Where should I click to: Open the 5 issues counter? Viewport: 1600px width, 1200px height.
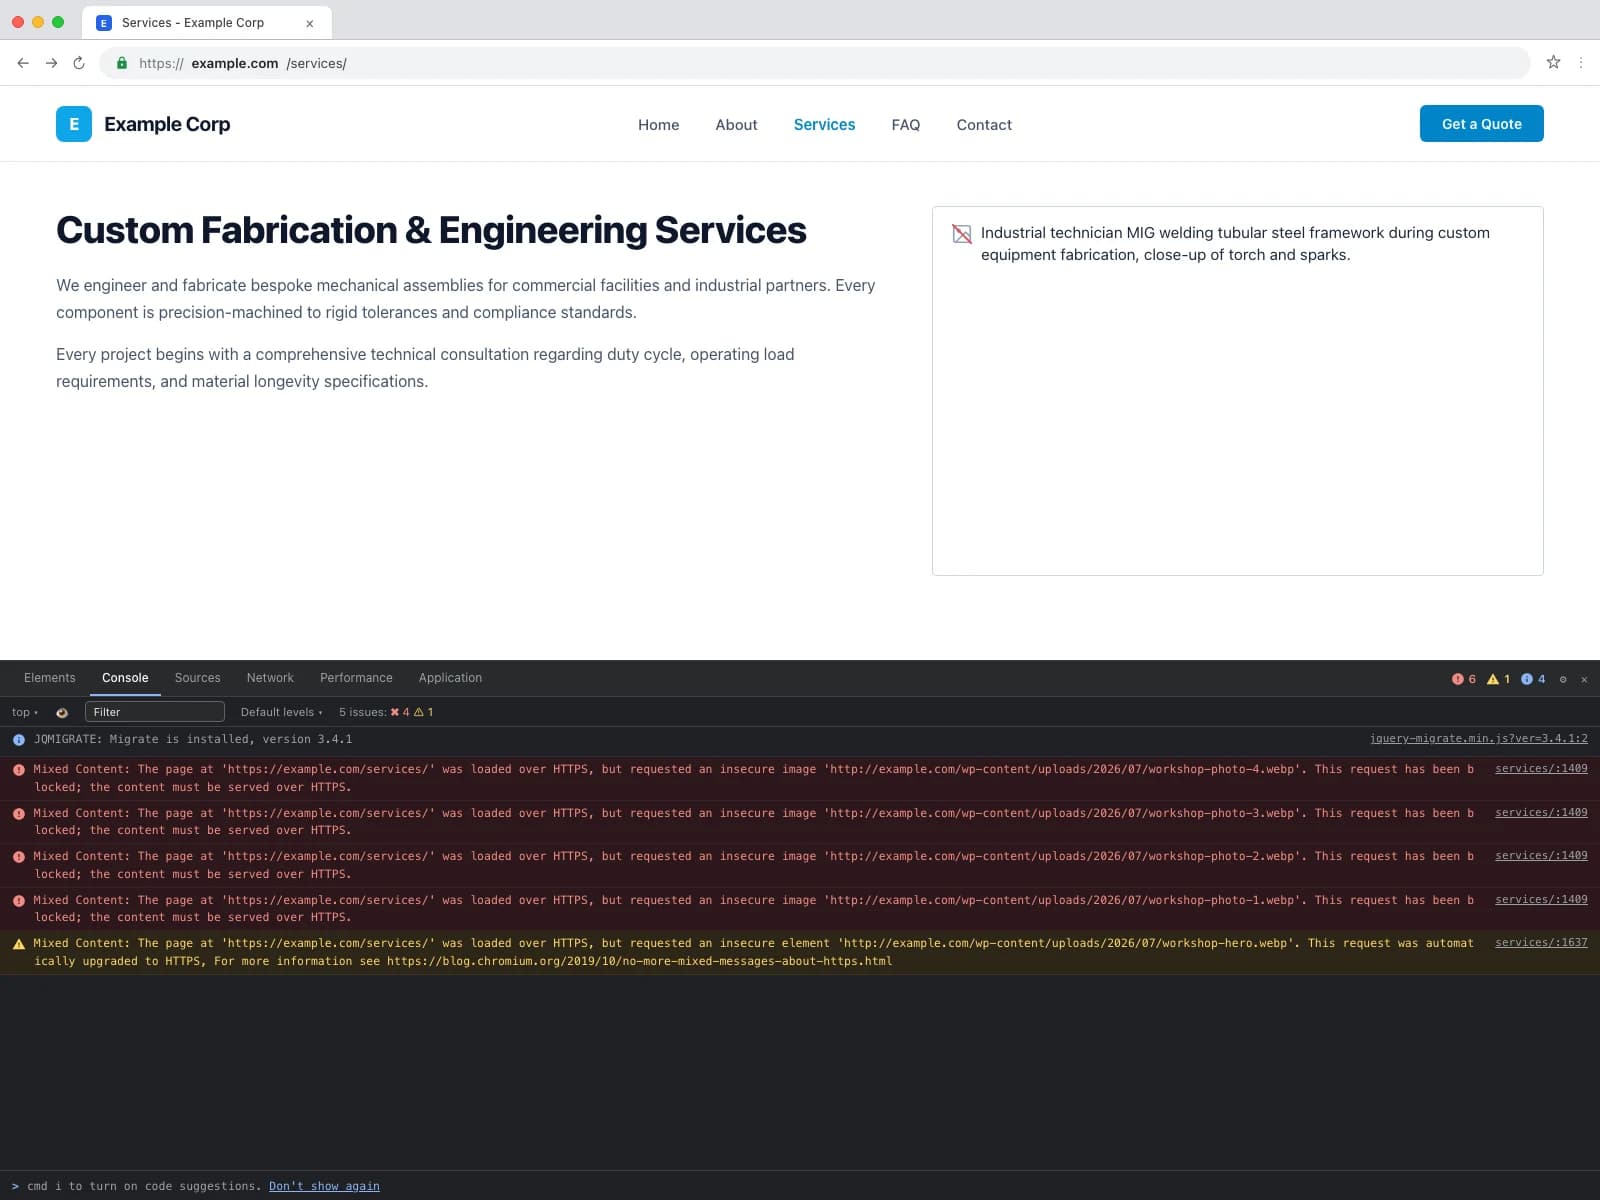(386, 712)
